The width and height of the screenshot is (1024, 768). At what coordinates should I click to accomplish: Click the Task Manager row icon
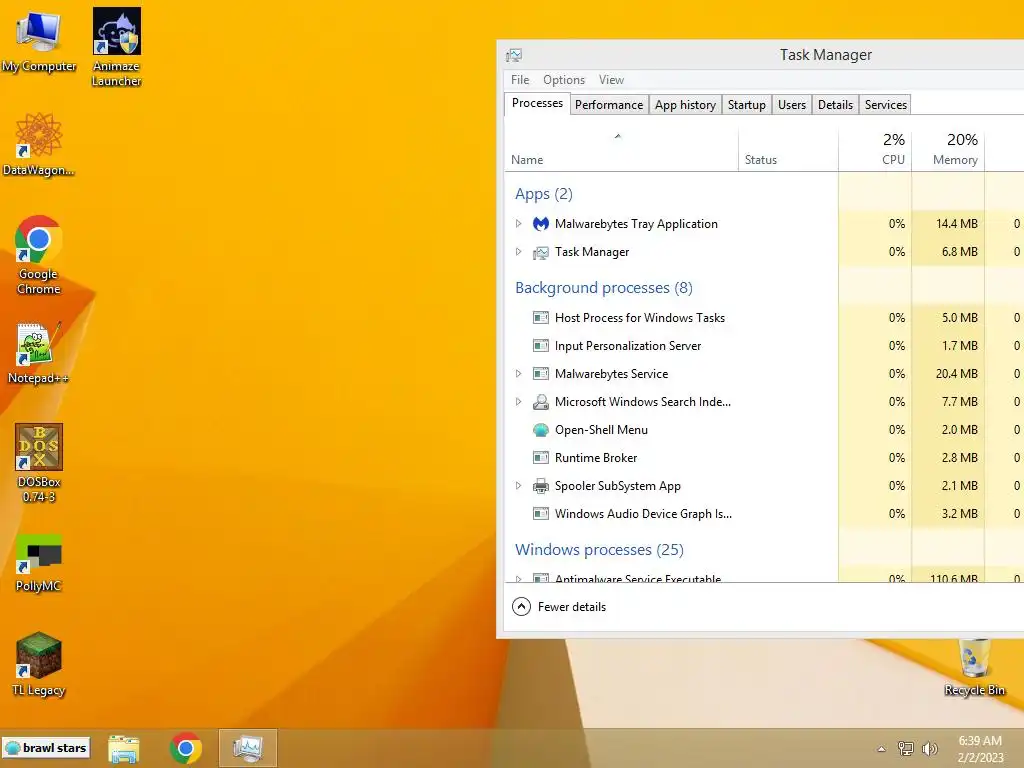[x=541, y=252]
